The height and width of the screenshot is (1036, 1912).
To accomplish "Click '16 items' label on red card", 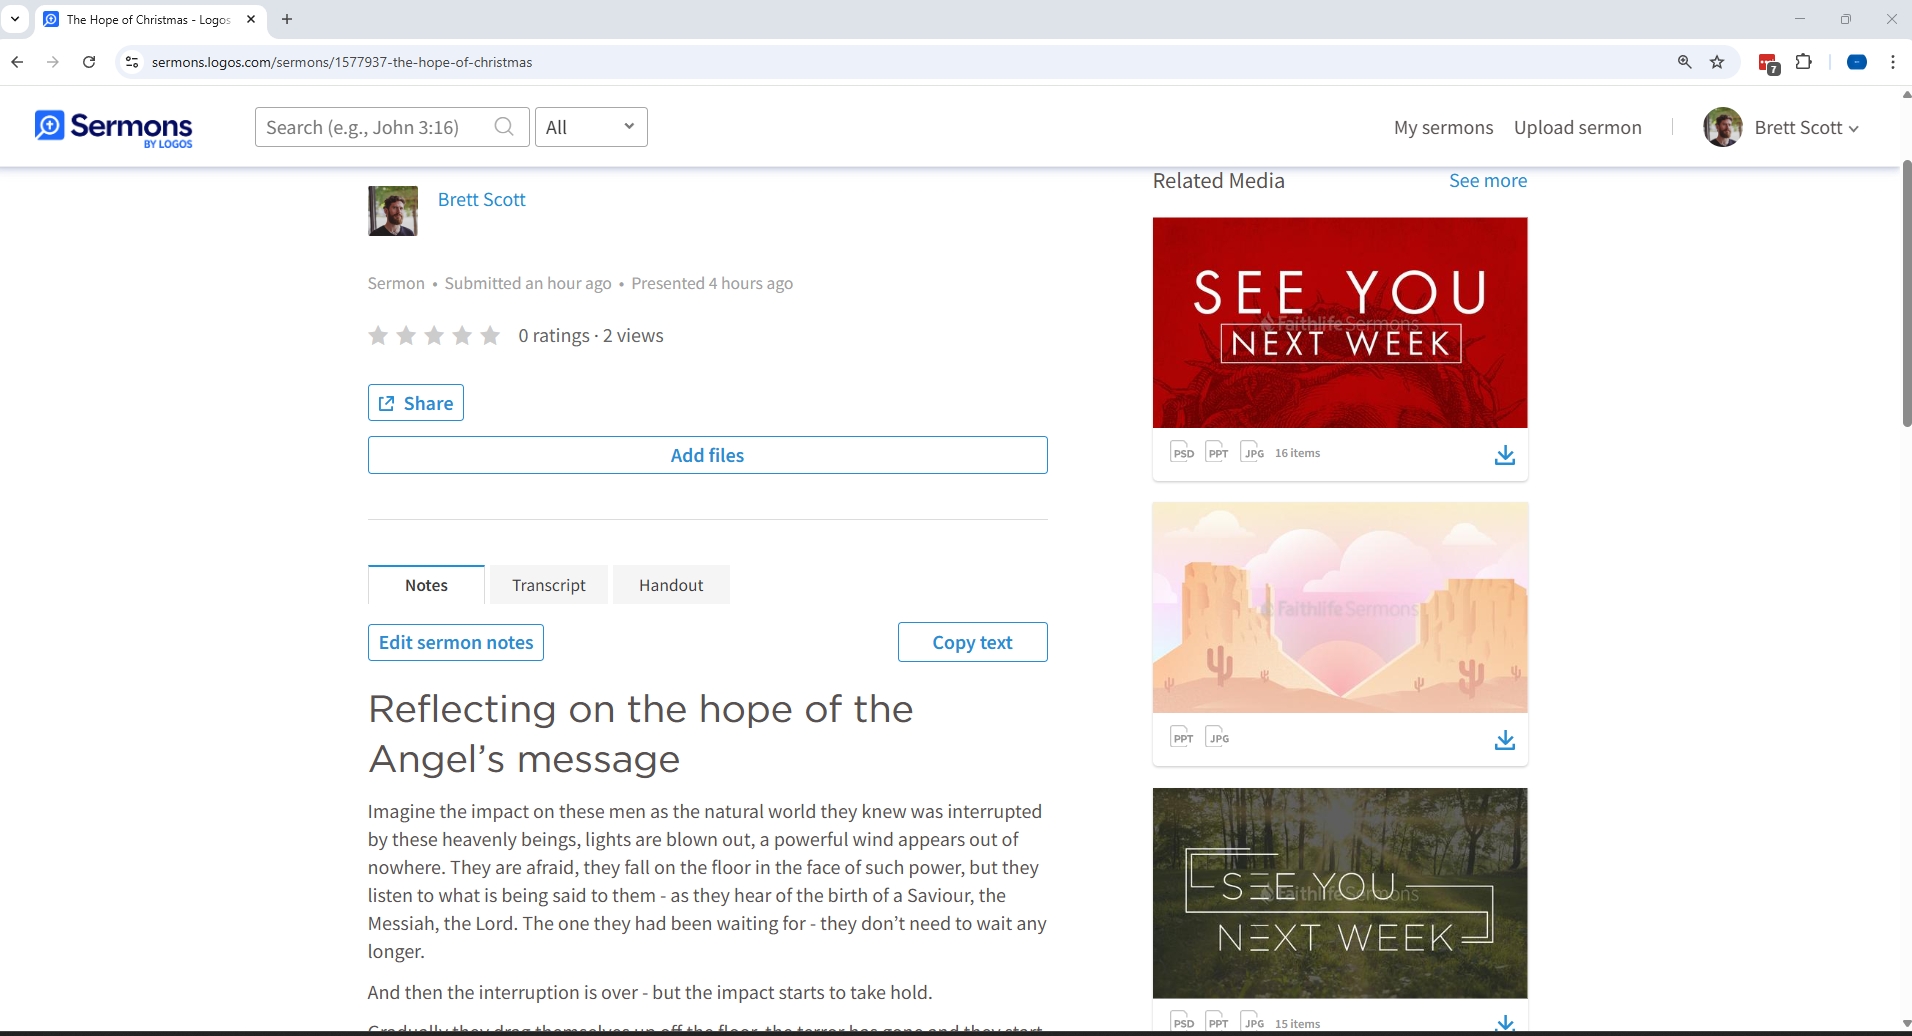I will click(1297, 453).
